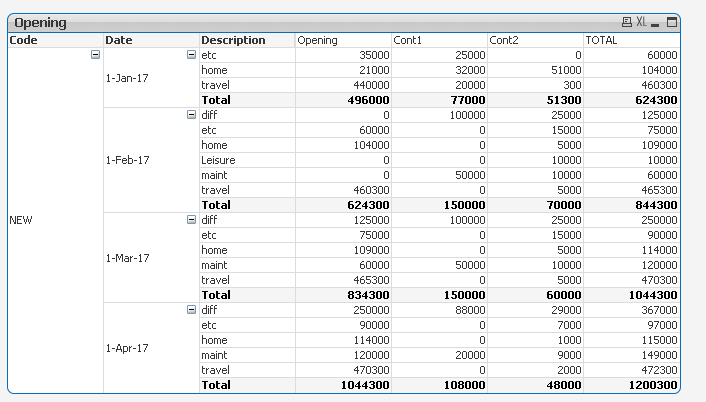Click Opening value 440000
Viewport: 706px width, 402px height.
[343, 85]
